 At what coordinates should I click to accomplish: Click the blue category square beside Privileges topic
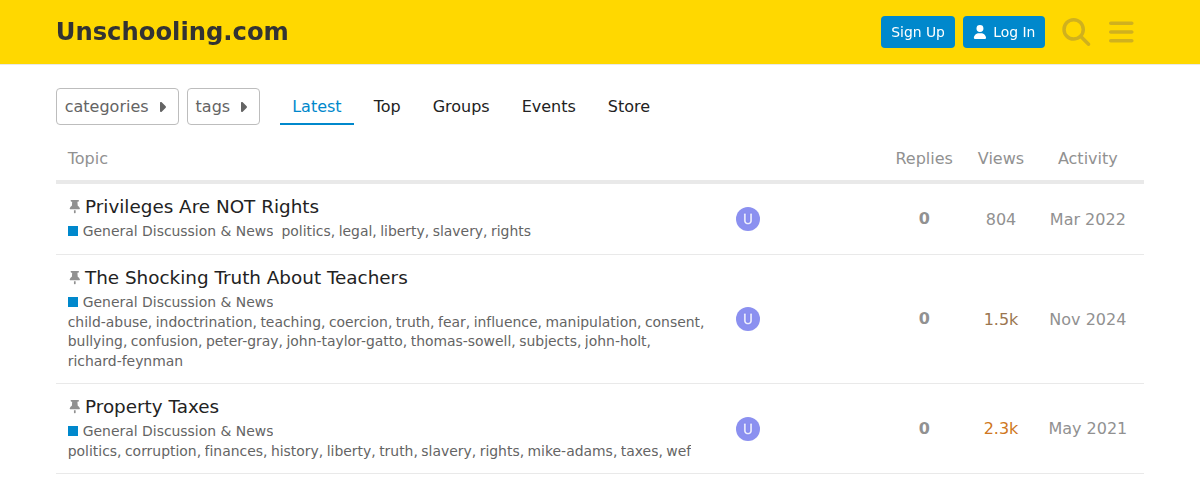click(73, 231)
